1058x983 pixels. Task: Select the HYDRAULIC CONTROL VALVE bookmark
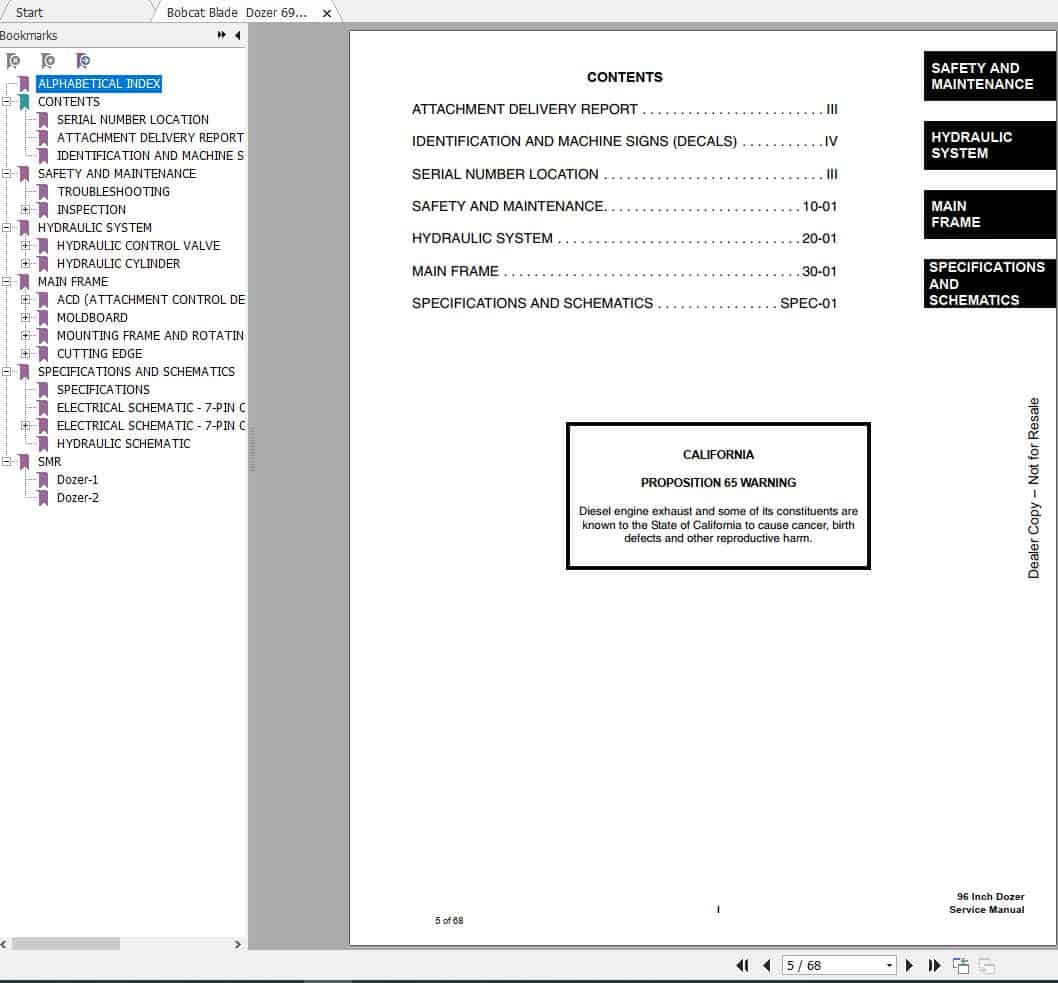pyautogui.click(x=138, y=246)
